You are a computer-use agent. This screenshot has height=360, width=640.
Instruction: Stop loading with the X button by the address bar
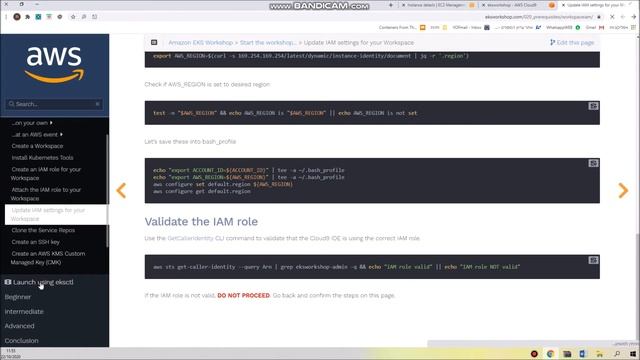point(612,17)
